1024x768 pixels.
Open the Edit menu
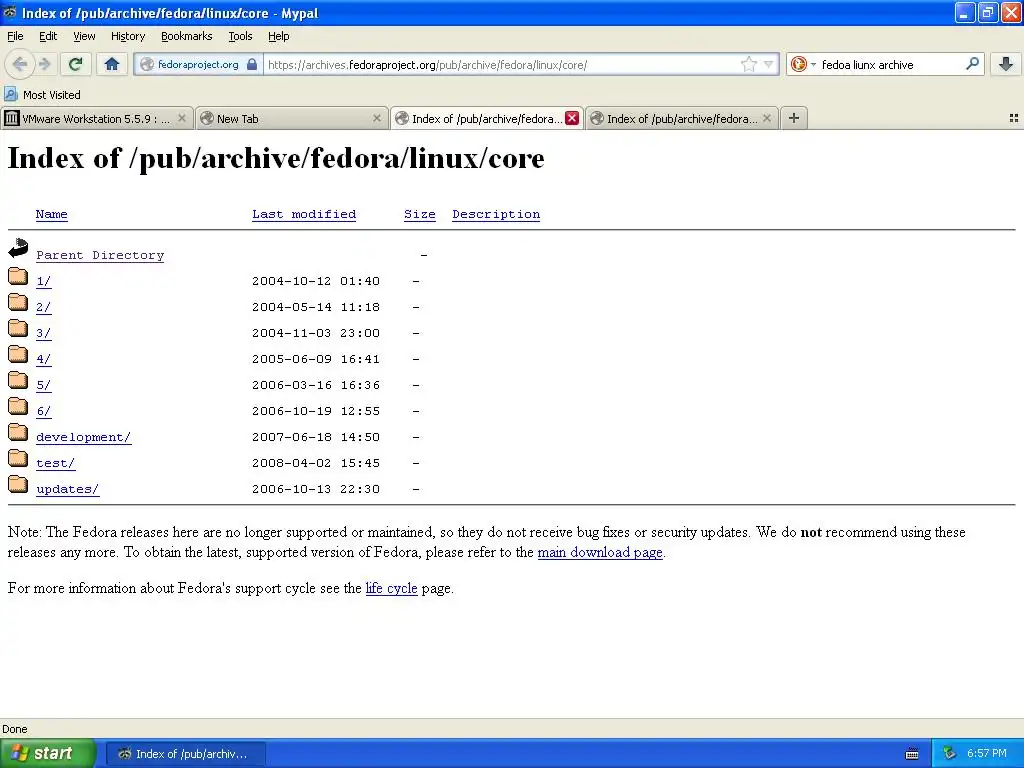(48, 36)
